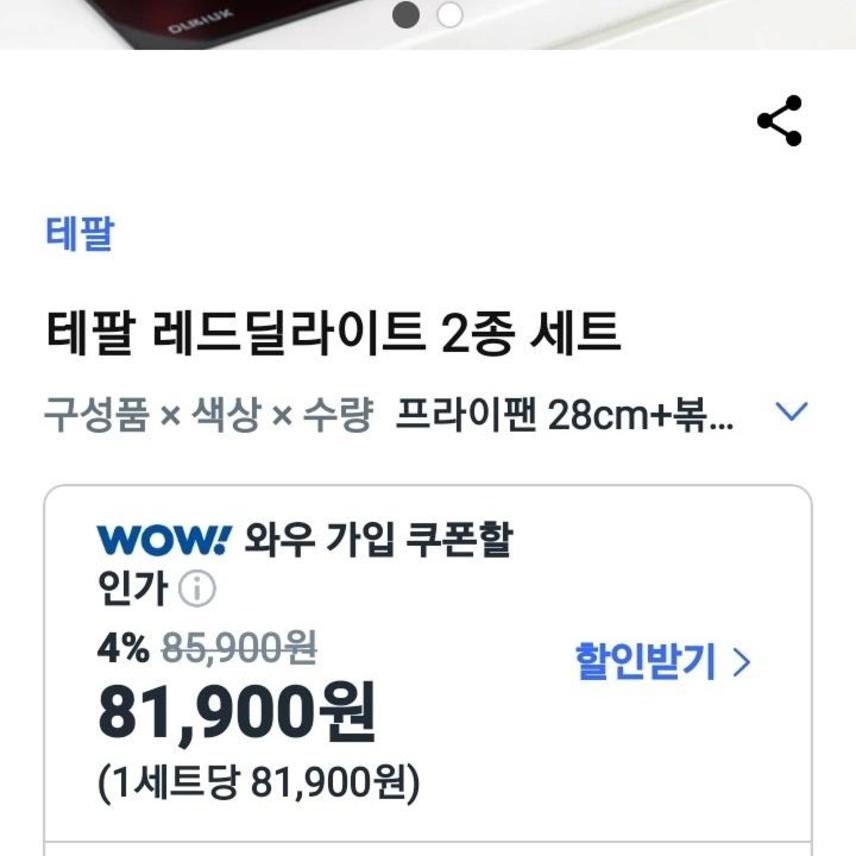Click the 1세트당 81,900원 unit price

click(x=259, y=783)
